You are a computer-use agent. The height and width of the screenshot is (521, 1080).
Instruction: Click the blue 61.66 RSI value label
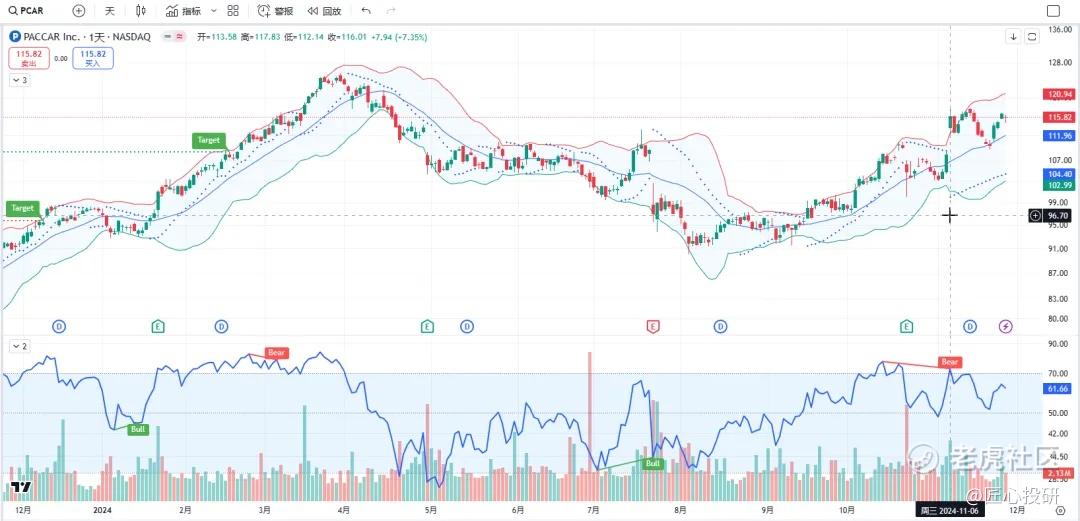click(x=1058, y=389)
